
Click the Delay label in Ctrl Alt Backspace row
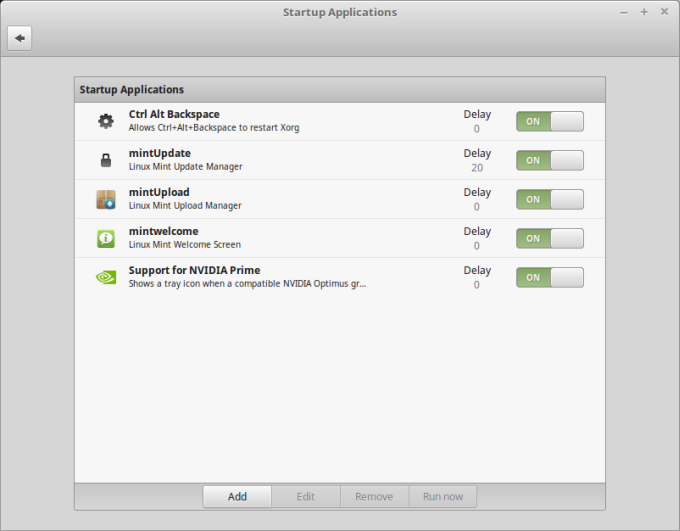coord(477,115)
